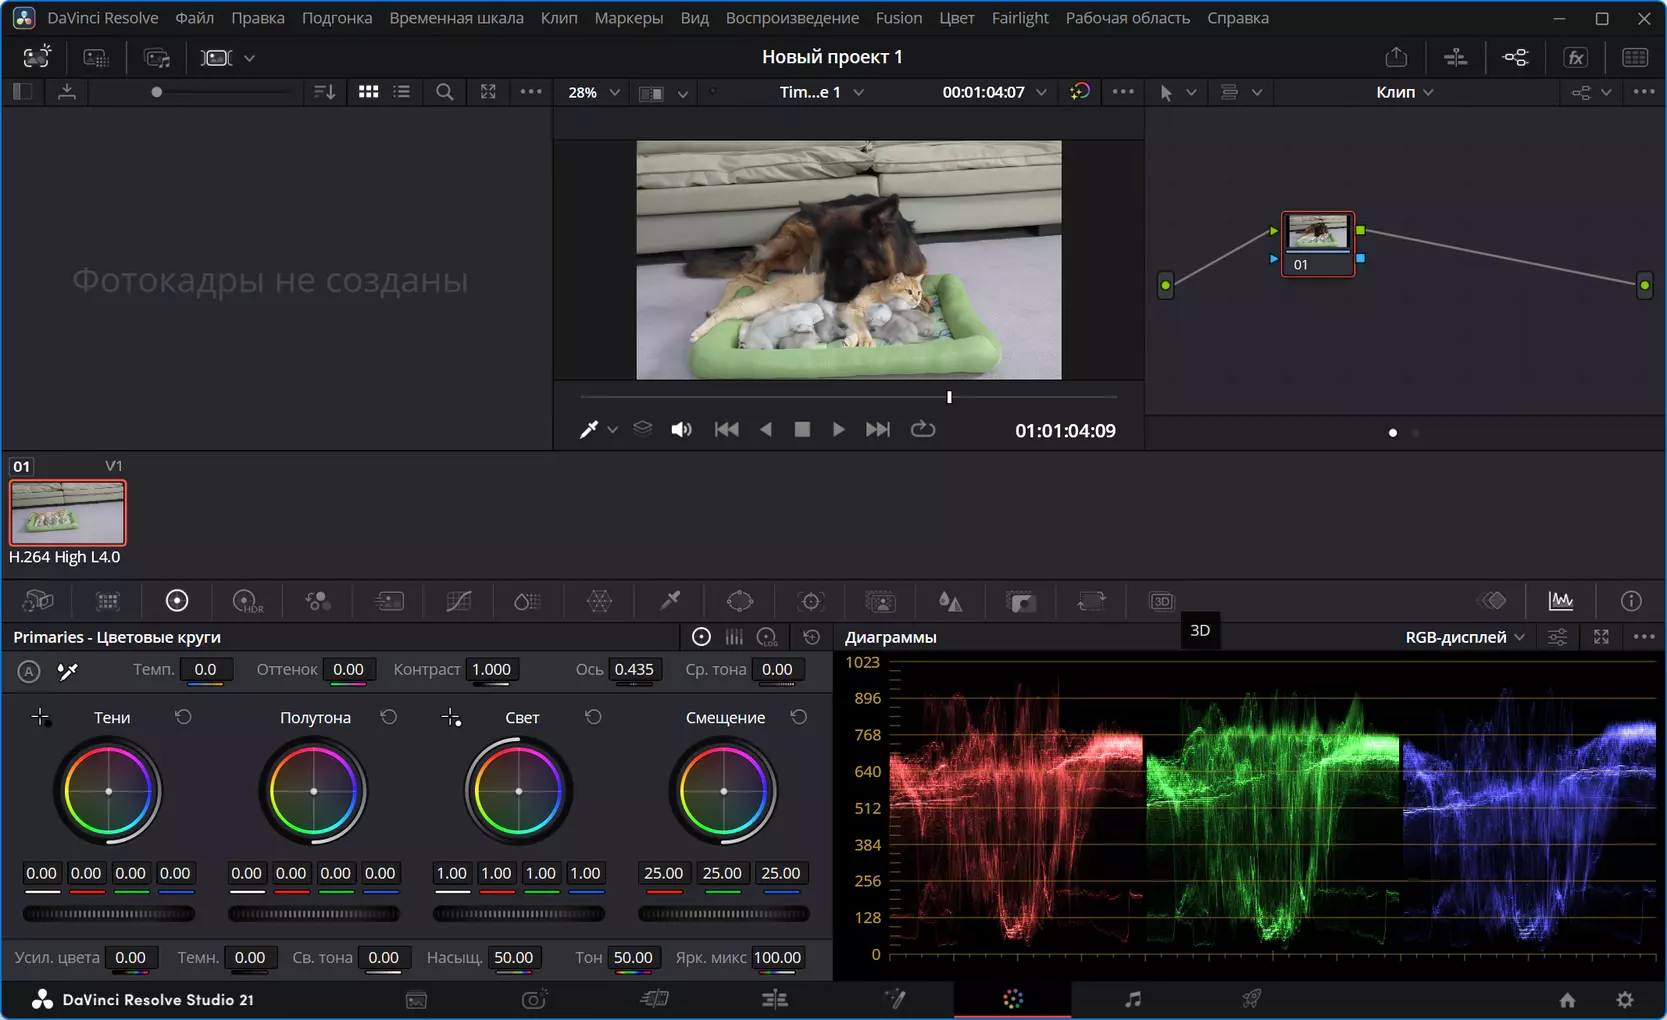
Task: Open the 3D stereoscopic palette
Action: tap(1161, 601)
